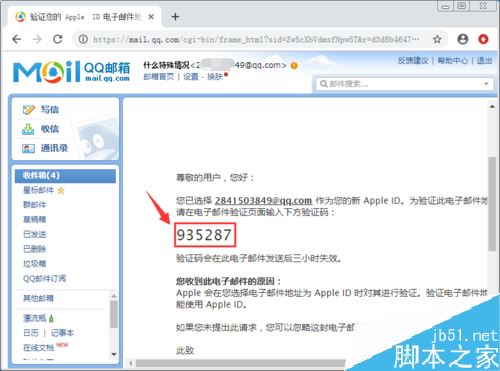This screenshot has height=371, width=500.
Task: Click the 2841503849@qq.com email link
Action: [x=263, y=201]
